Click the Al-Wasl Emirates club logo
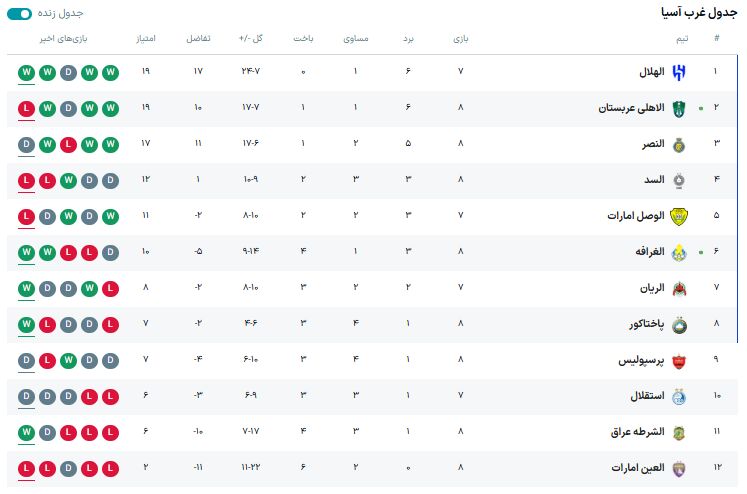This screenshot has height=494, width=747. [678, 216]
